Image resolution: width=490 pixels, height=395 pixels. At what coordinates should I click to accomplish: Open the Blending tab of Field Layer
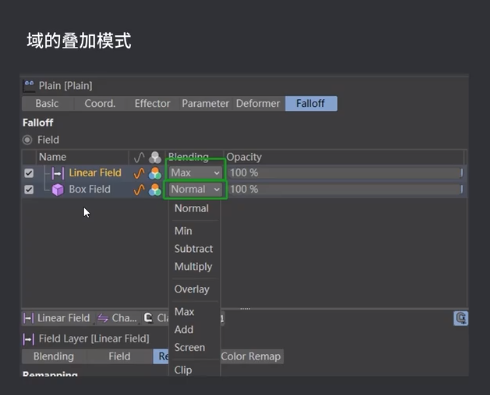click(x=54, y=356)
